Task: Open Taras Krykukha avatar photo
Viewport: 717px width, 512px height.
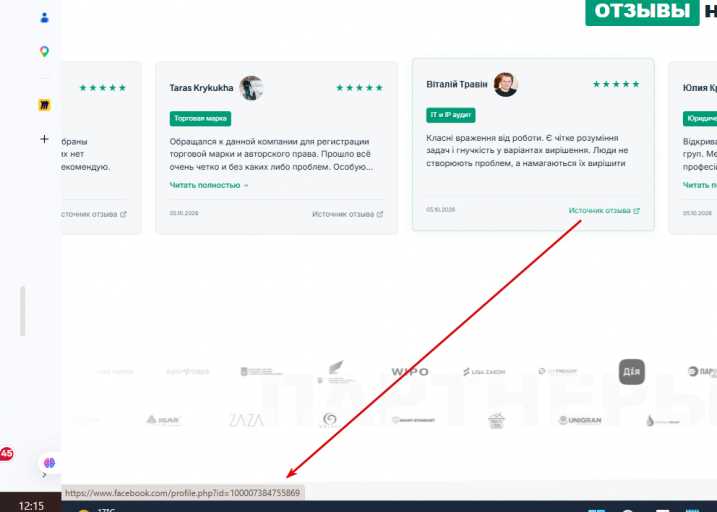Action: (x=251, y=88)
